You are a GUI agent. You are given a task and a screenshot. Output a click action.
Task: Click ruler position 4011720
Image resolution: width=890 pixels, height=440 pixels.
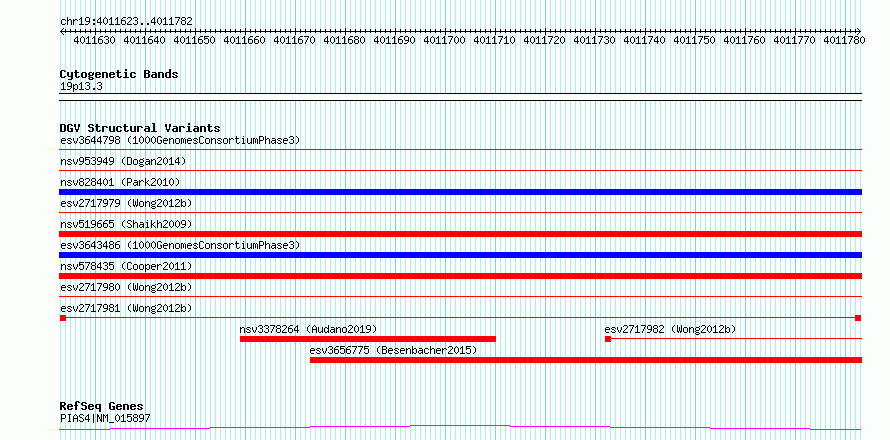544,40
